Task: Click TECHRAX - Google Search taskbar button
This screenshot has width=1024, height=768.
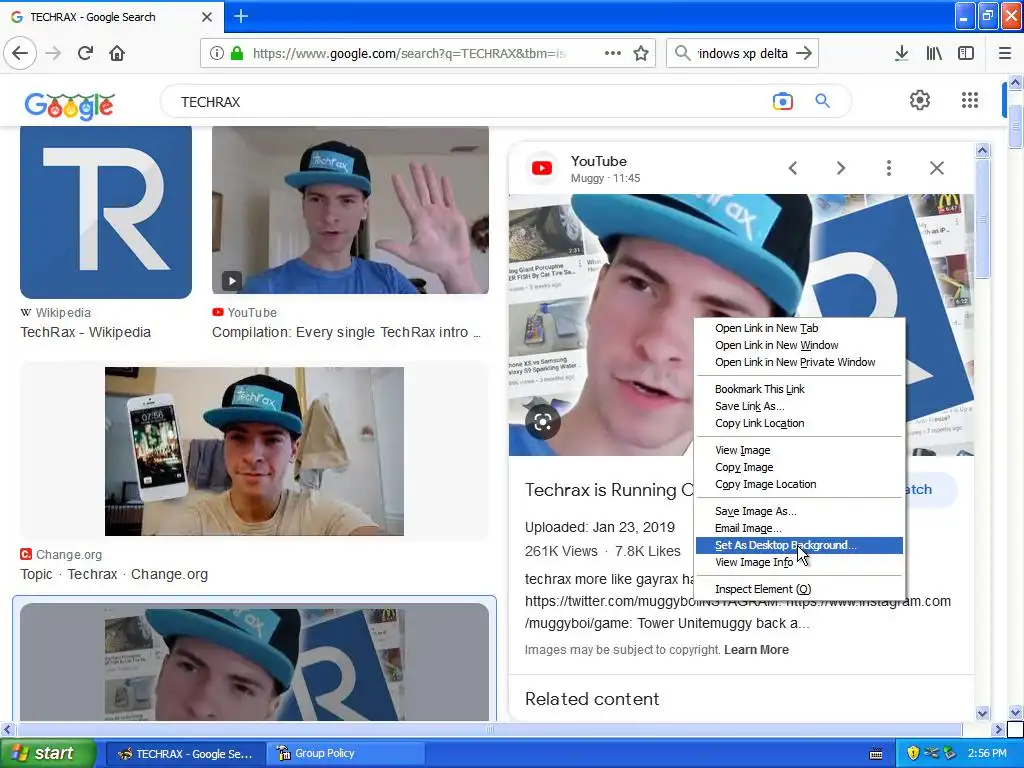Action: (x=185, y=754)
